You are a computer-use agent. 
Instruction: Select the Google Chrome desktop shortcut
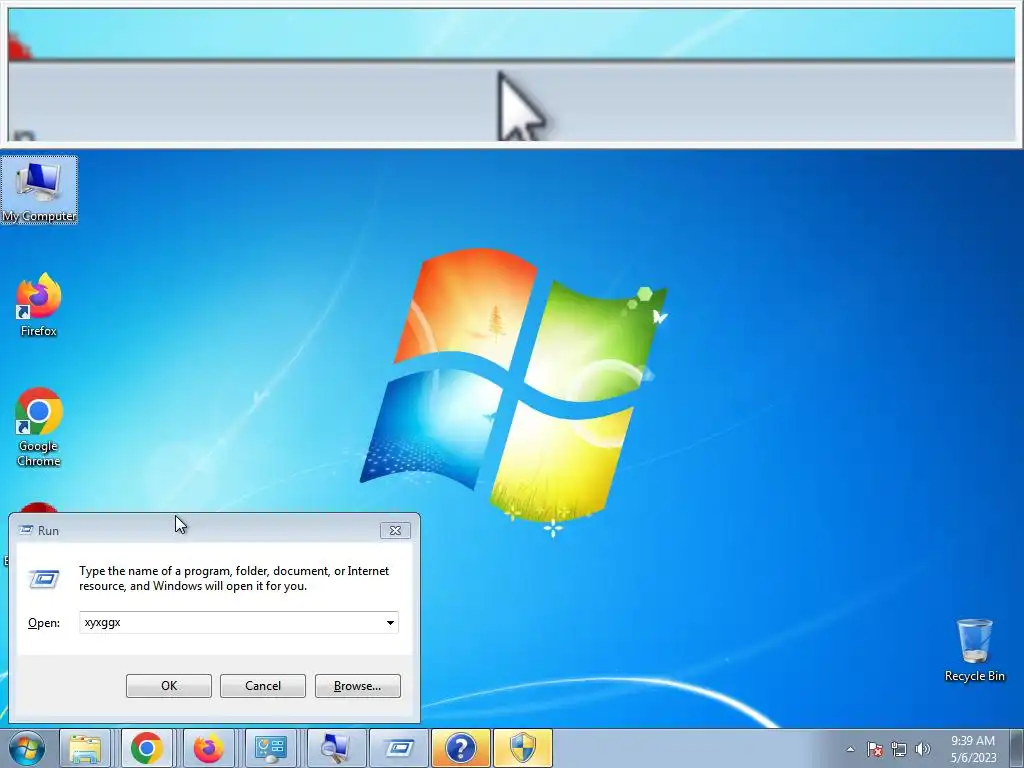[x=39, y=428]
